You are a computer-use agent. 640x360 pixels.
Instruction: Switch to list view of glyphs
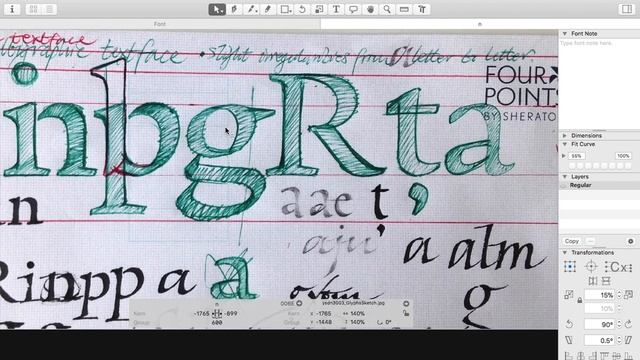[x=49, y=9]
